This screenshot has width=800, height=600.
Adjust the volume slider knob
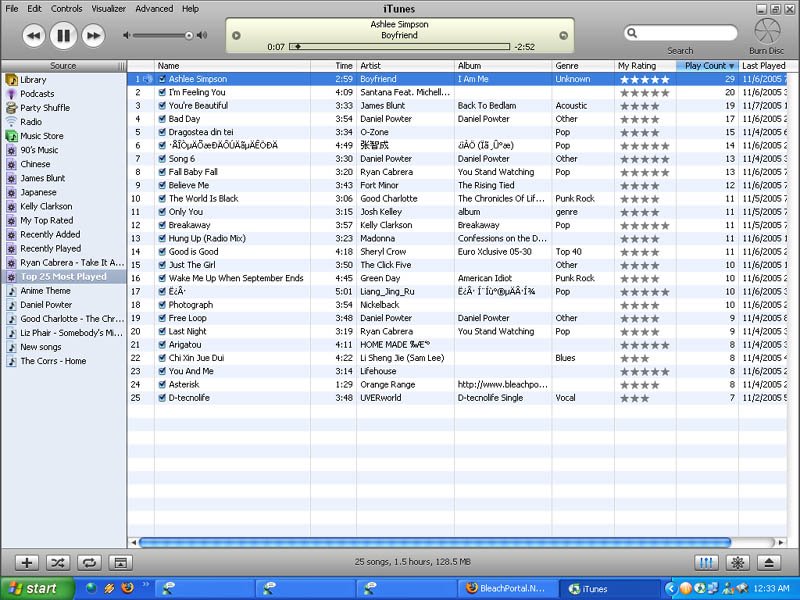[189, 35]
